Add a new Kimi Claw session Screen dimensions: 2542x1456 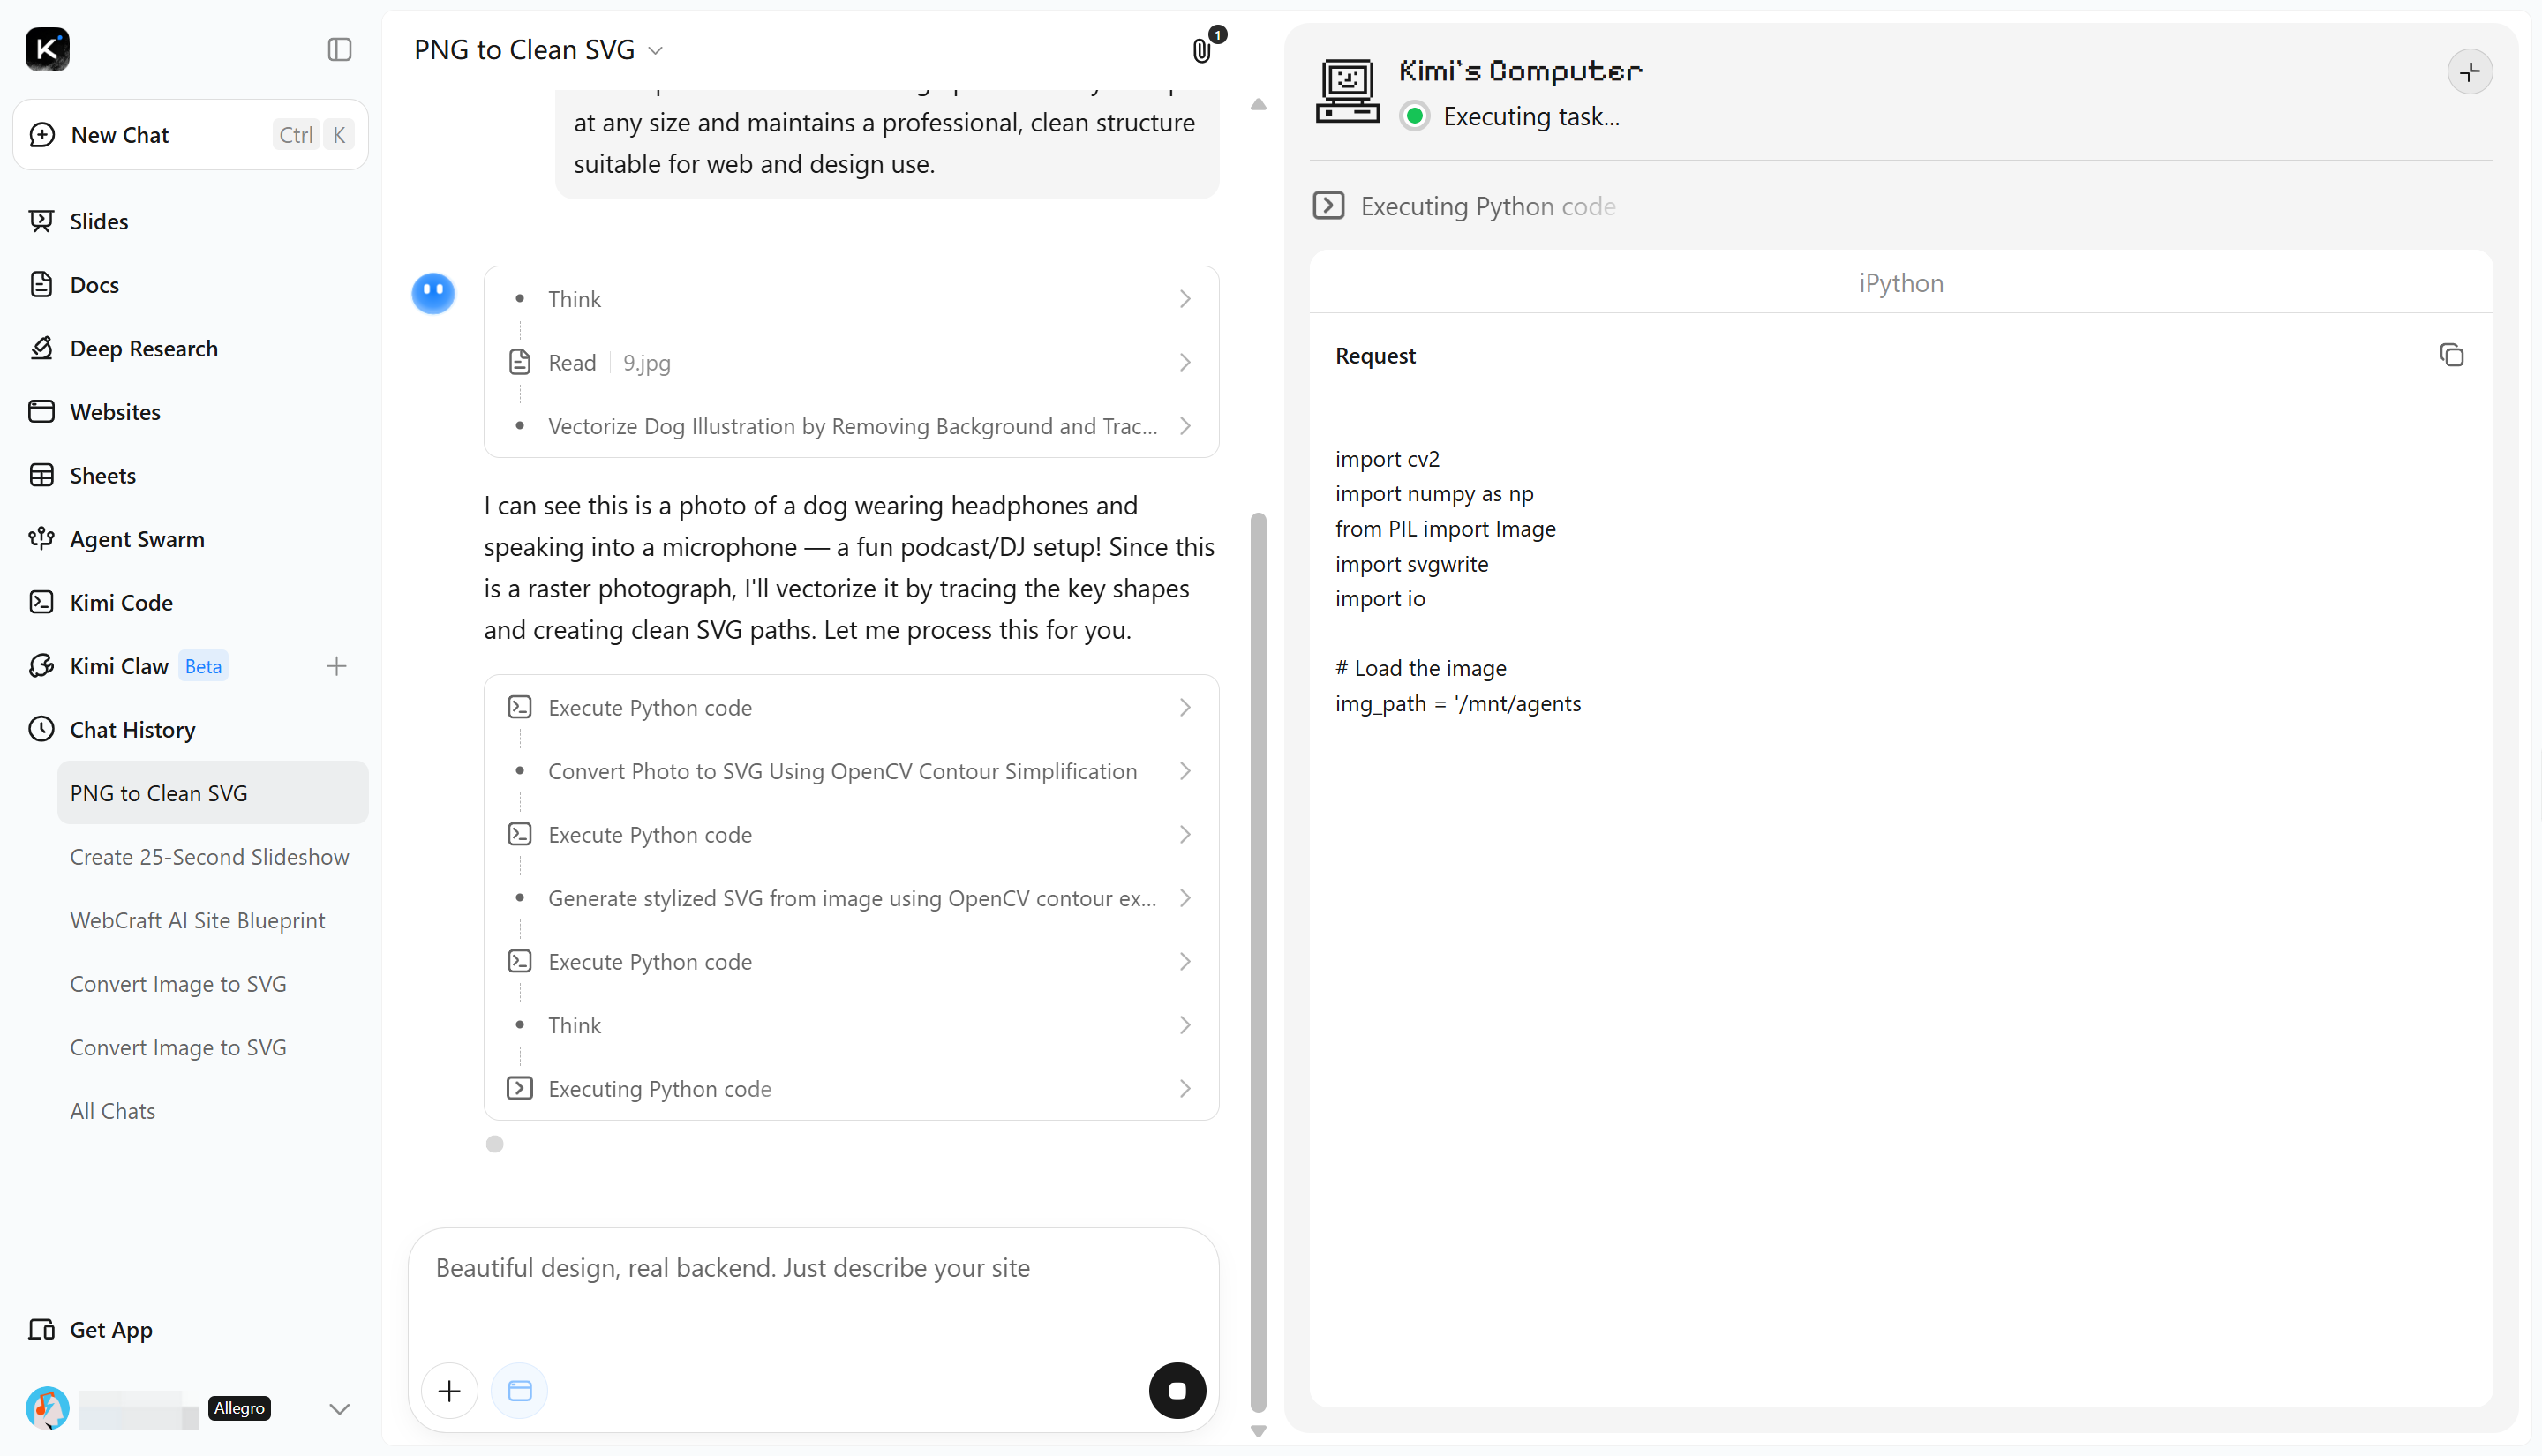coord(336,666)
